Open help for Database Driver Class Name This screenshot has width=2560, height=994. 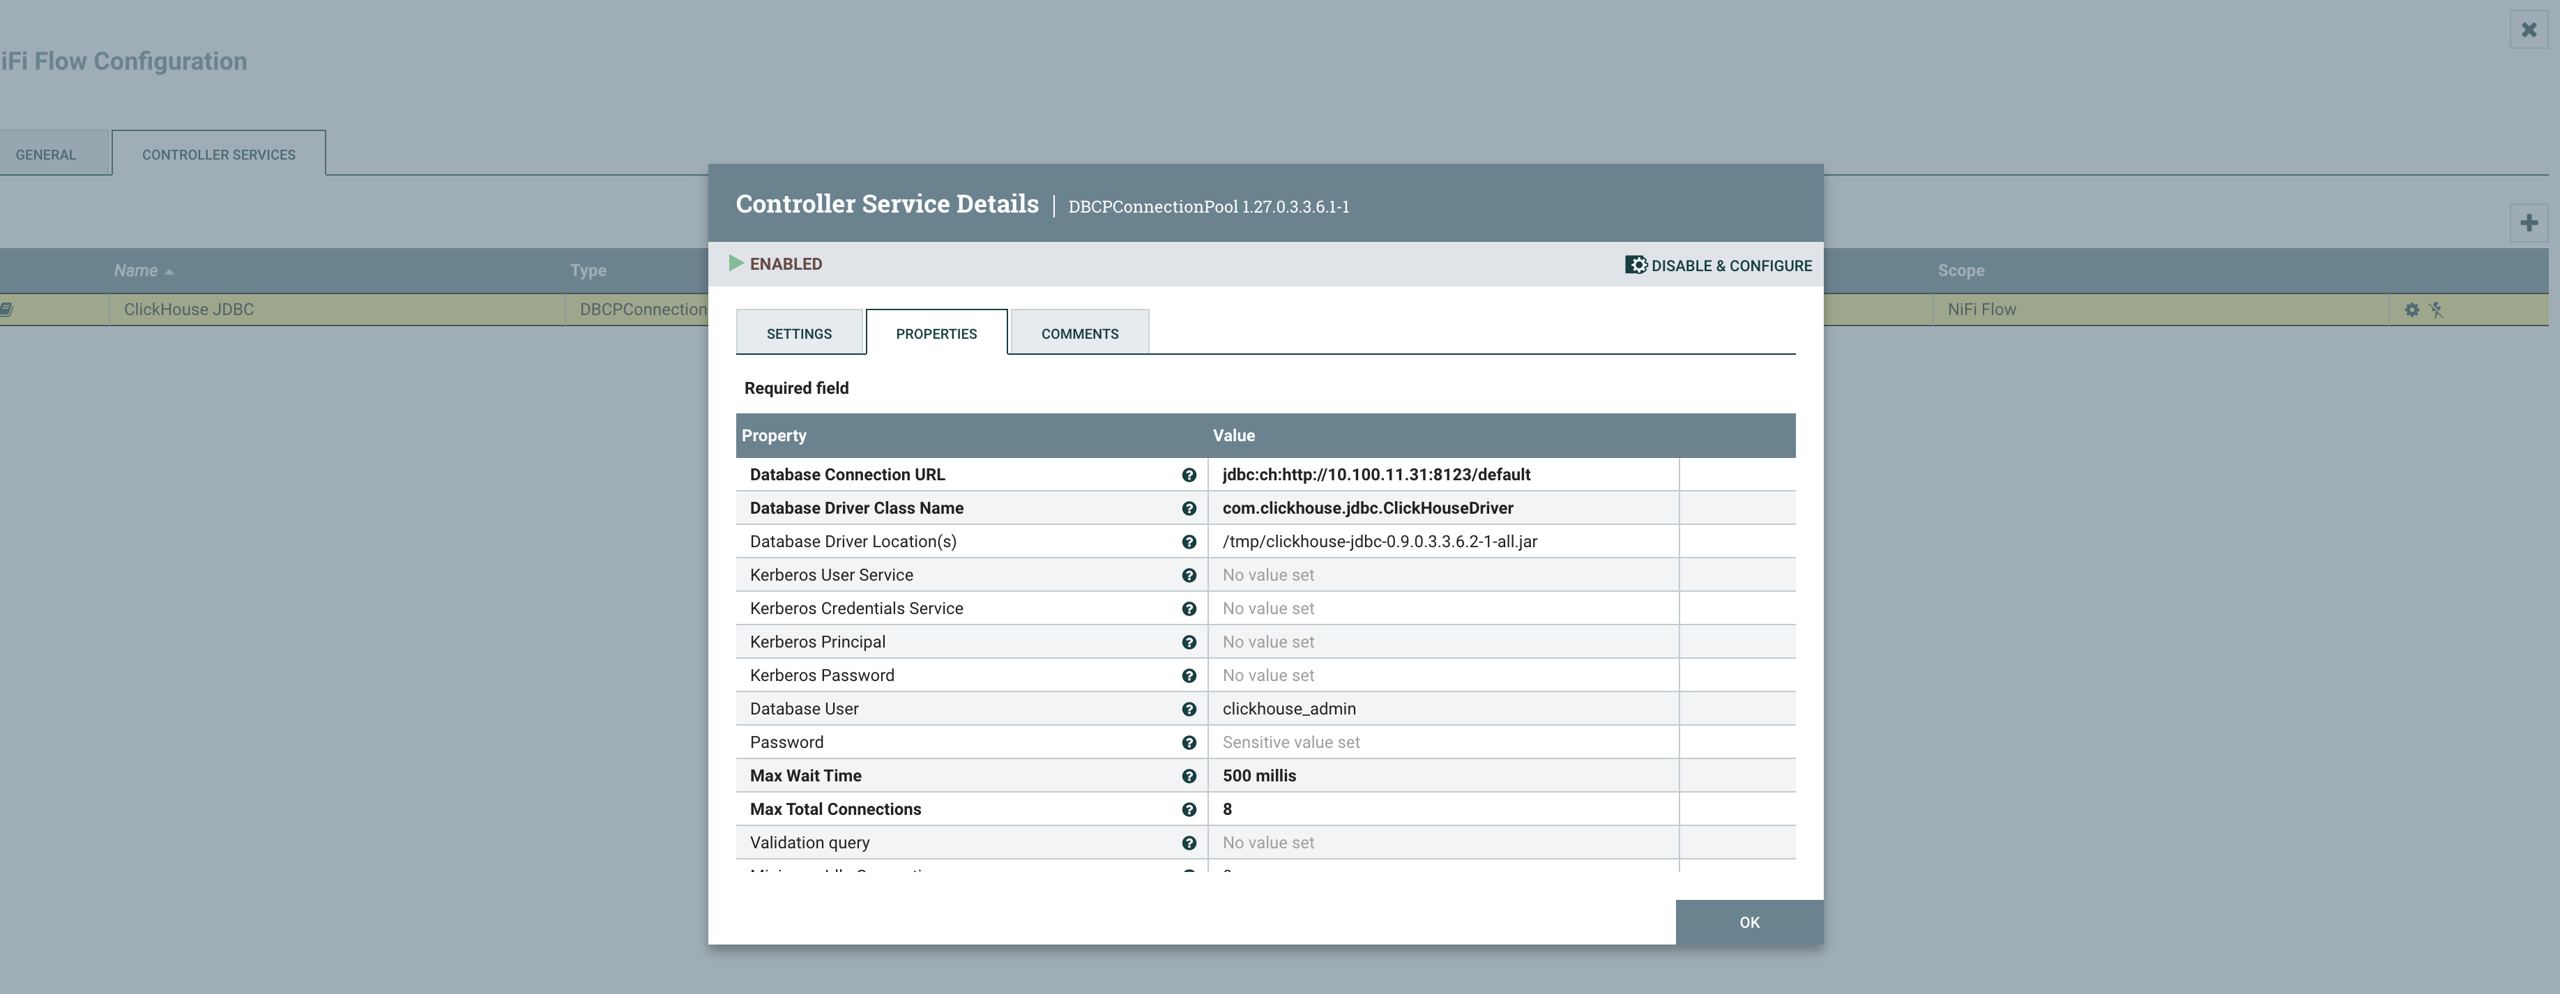tap(1189, 508)
